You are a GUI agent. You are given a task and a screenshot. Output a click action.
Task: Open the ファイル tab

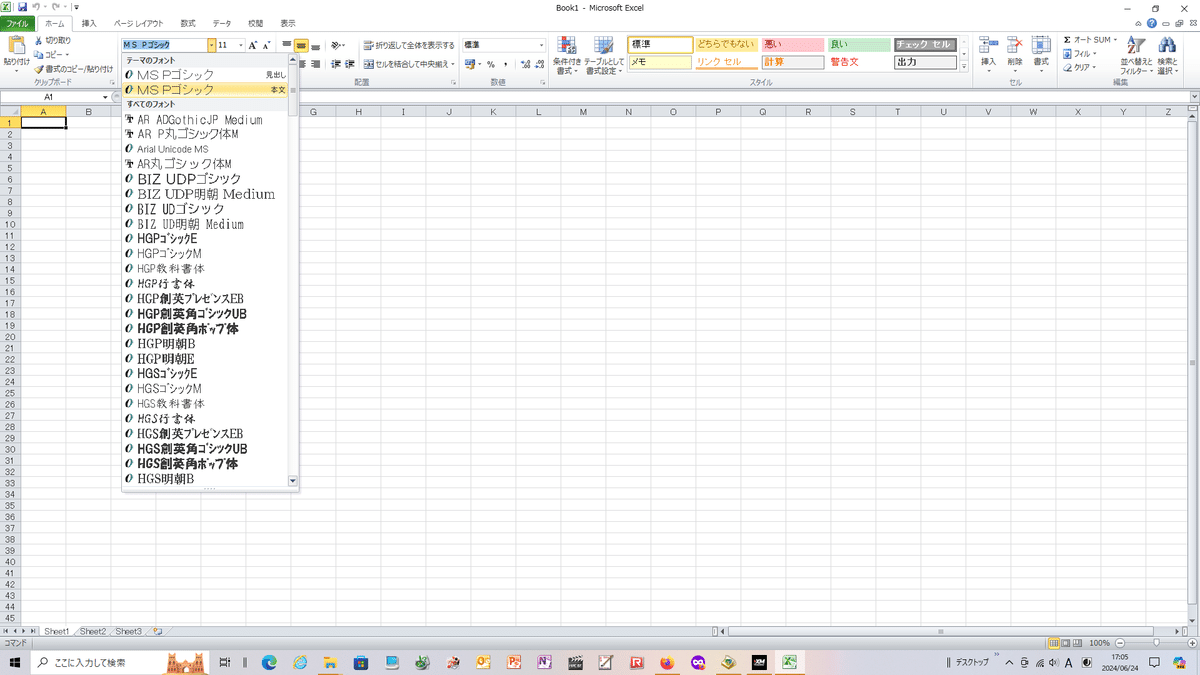click(x=19, y=22)
